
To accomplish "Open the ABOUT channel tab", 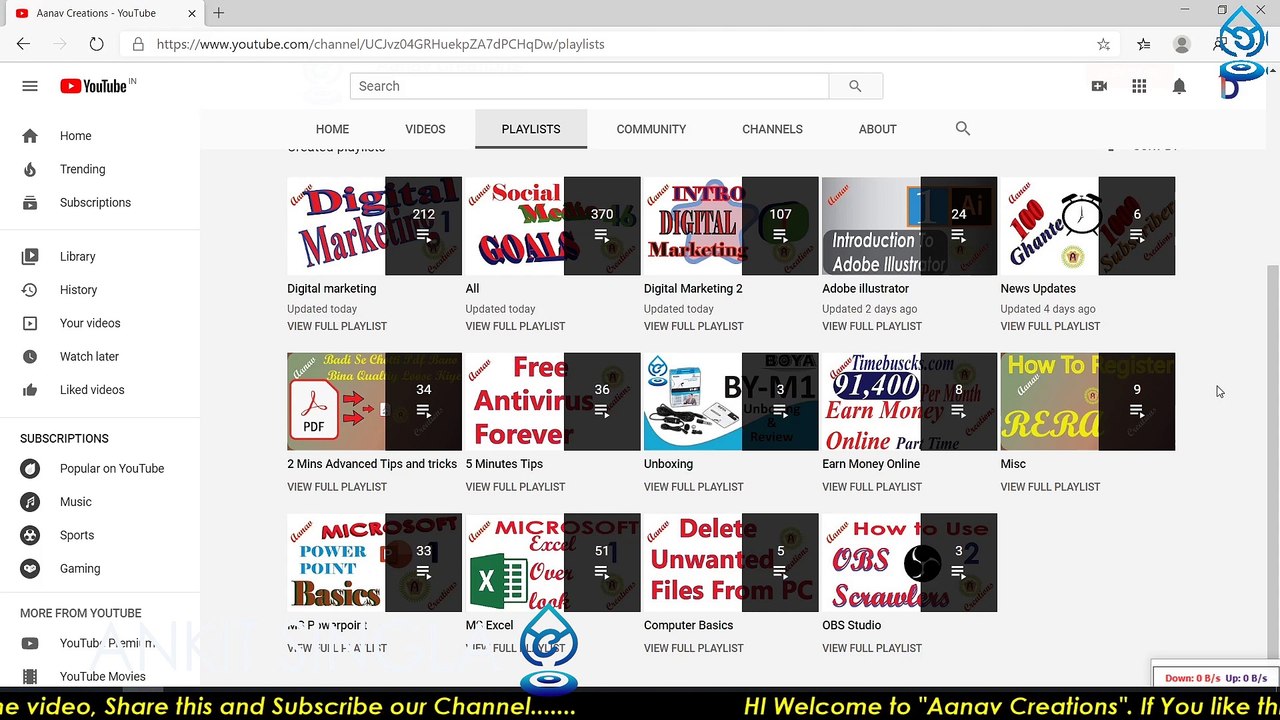I will tap(877, 129).
